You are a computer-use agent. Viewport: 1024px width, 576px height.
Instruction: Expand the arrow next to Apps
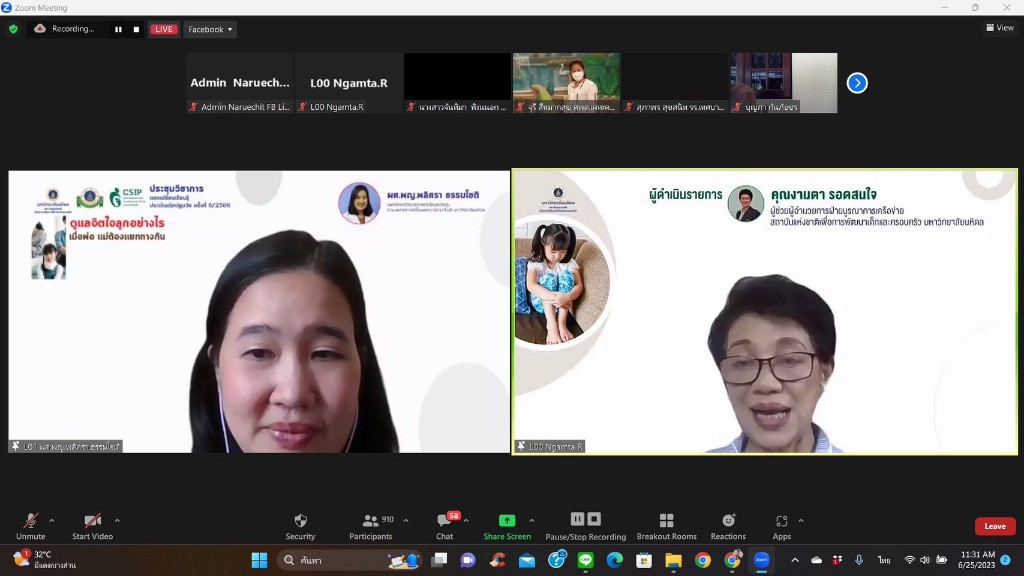click(x=801, y=520)
